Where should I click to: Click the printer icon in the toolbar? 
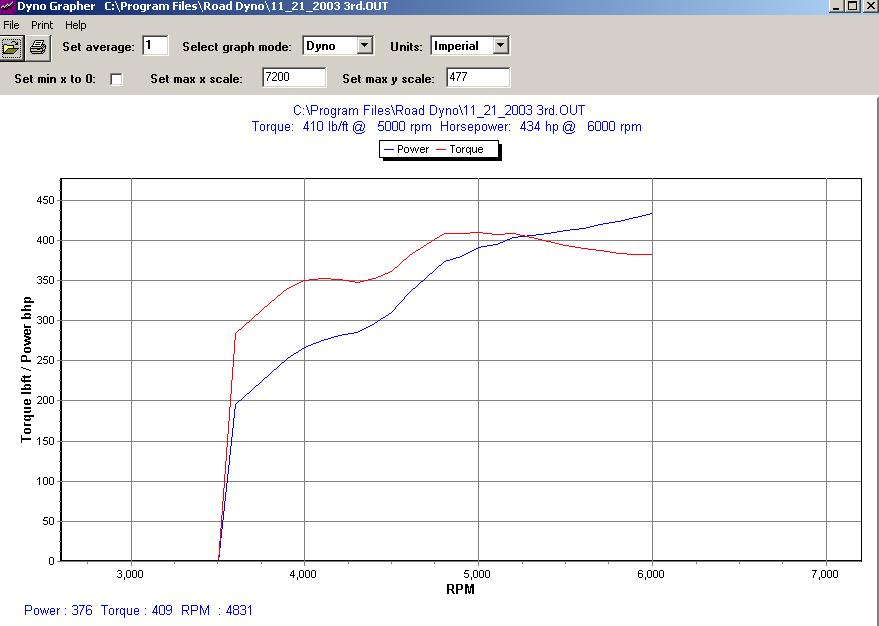pos(38,46)
